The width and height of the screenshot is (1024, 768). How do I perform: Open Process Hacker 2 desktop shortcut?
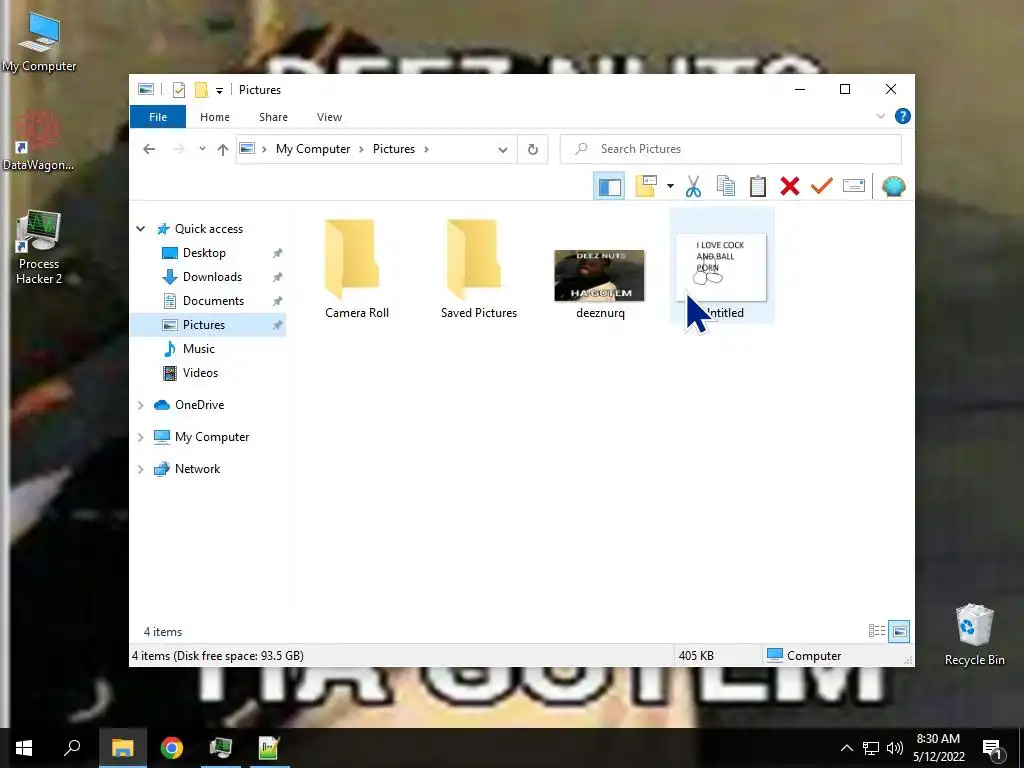pyautogui.click(x=39, y=247)
